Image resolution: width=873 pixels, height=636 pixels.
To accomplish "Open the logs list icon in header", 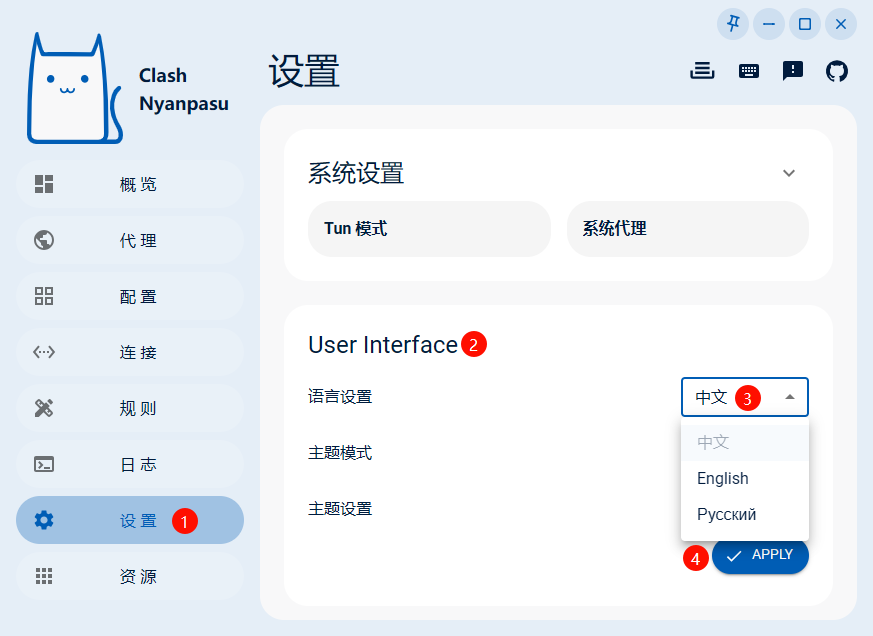I will point(703,71).
